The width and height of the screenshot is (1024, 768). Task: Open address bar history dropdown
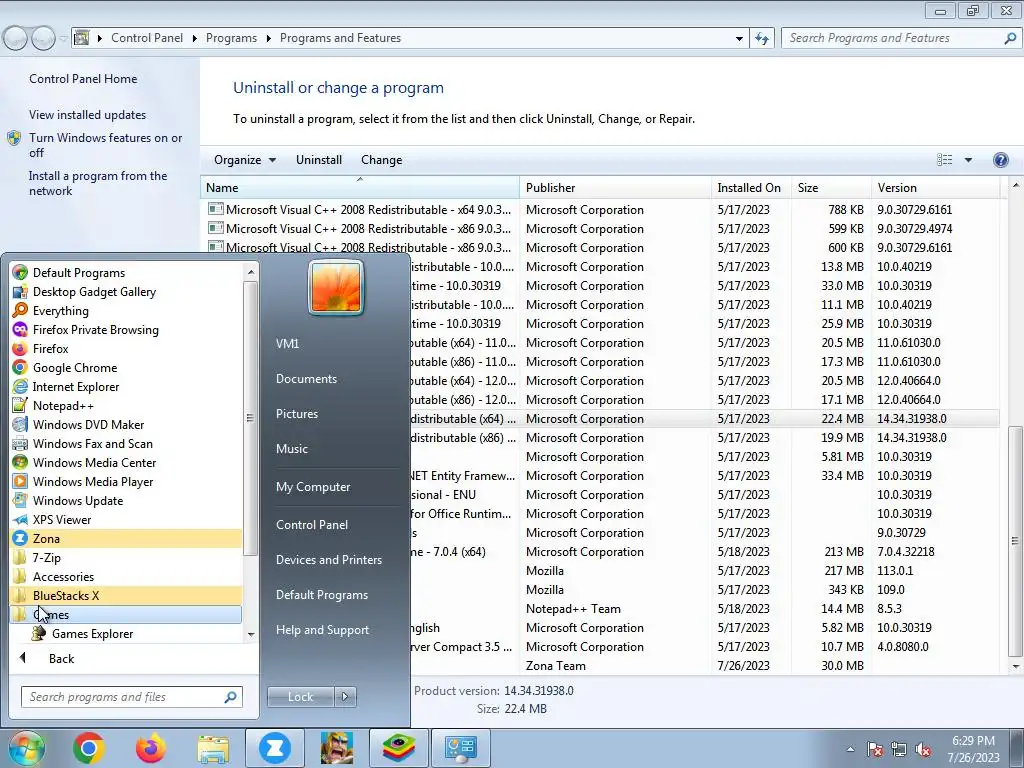[739, 39]
